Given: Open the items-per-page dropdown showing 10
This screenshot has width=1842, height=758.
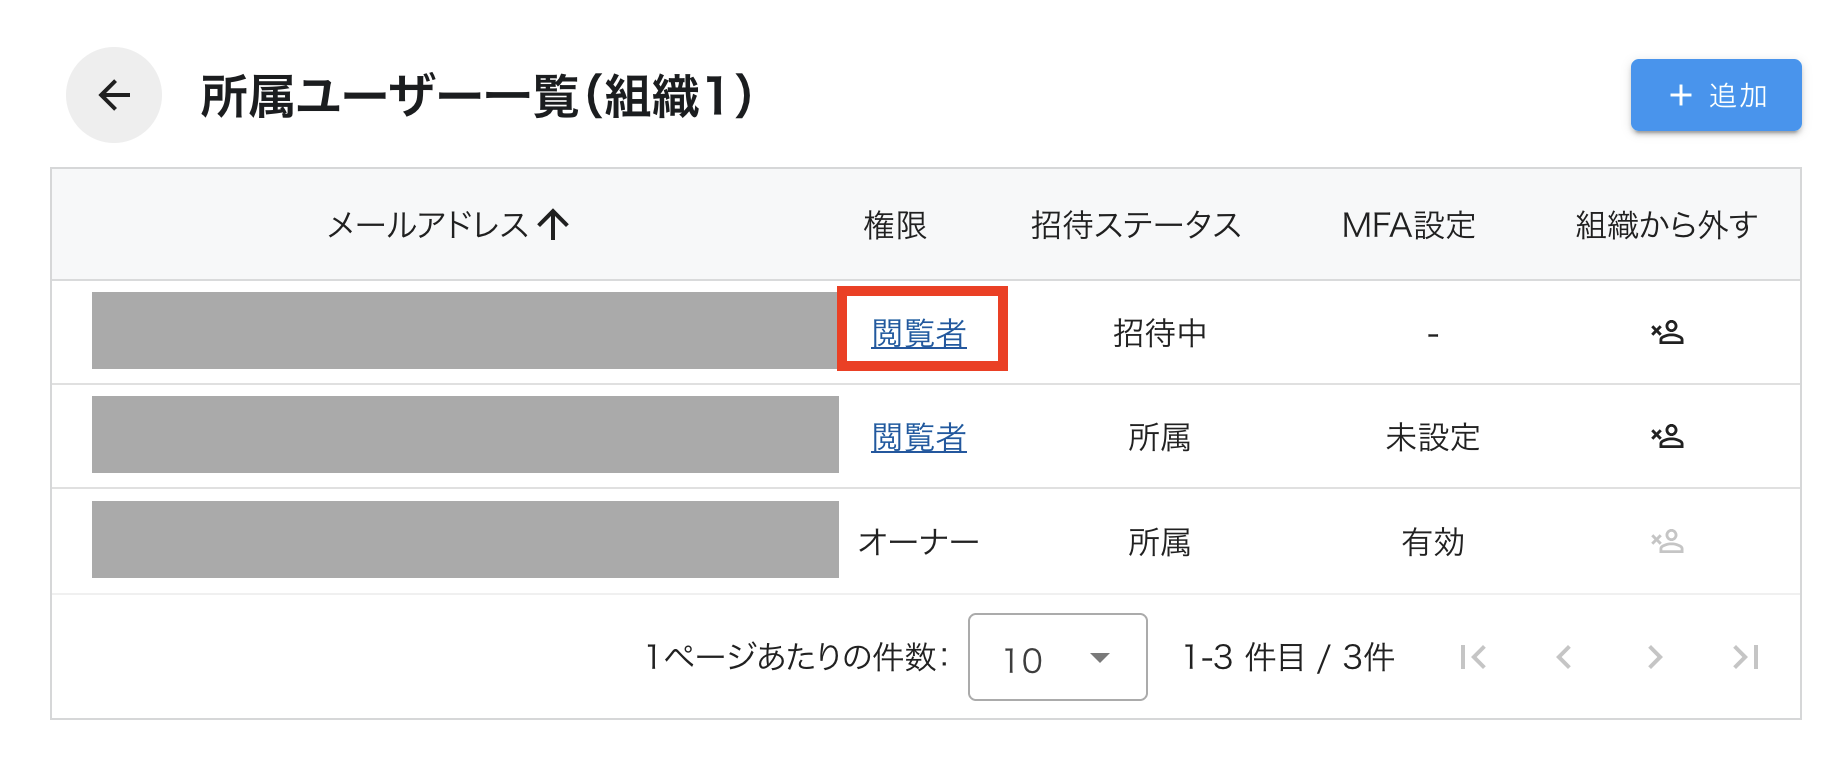Looking at the screenshot, I should (1056, 657).
